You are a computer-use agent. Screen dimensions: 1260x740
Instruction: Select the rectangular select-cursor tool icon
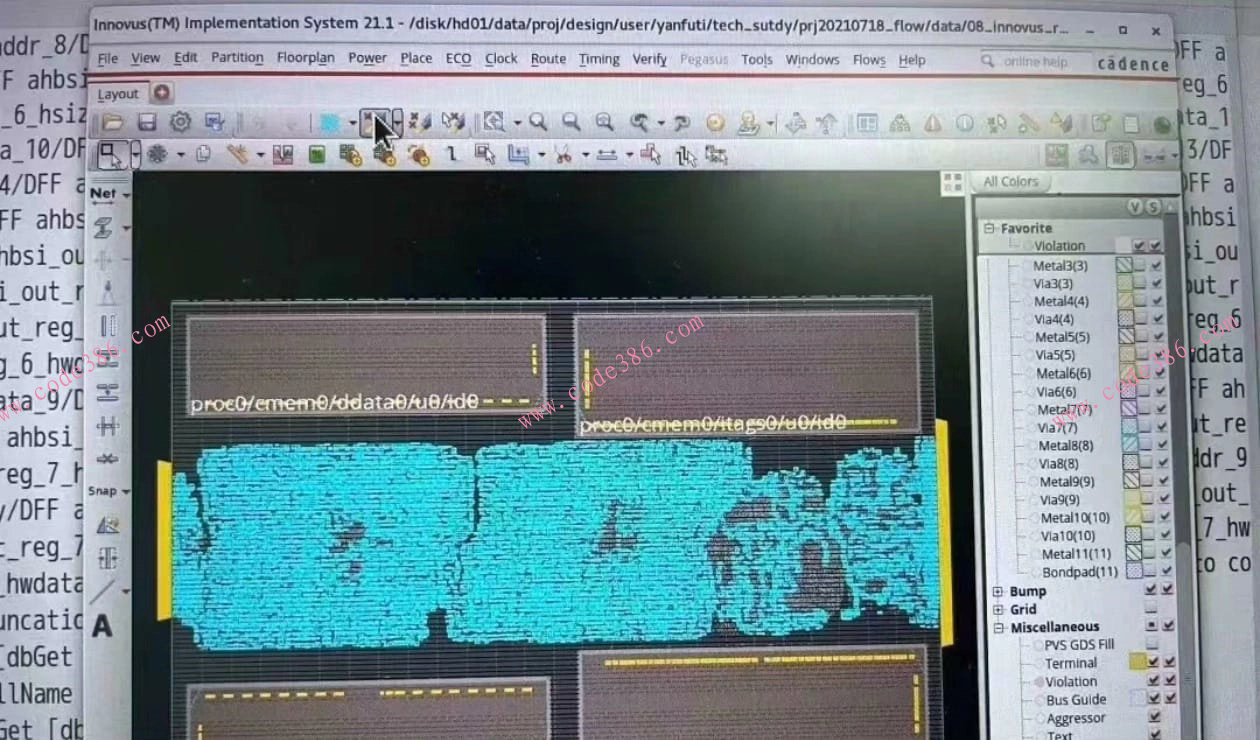(x=111, y=155)
